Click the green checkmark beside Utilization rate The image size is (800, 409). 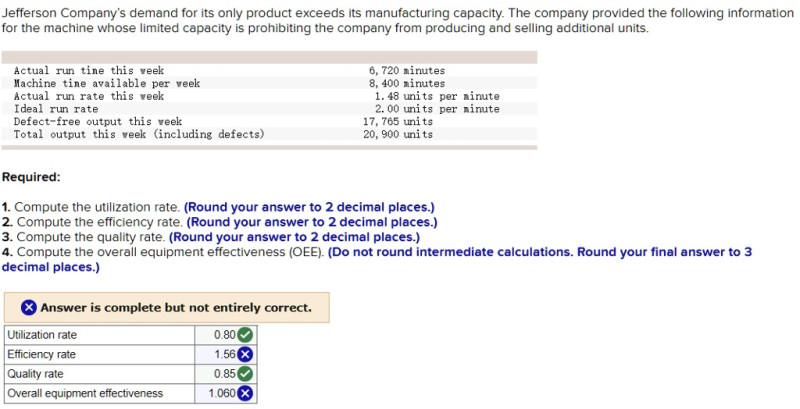[245, 335]
